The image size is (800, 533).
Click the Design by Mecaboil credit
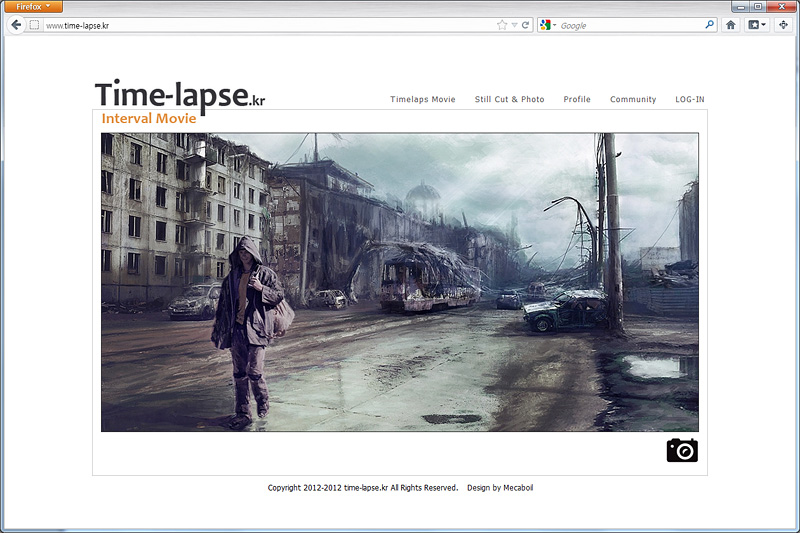pyautogui.click(x=500, y=488)
